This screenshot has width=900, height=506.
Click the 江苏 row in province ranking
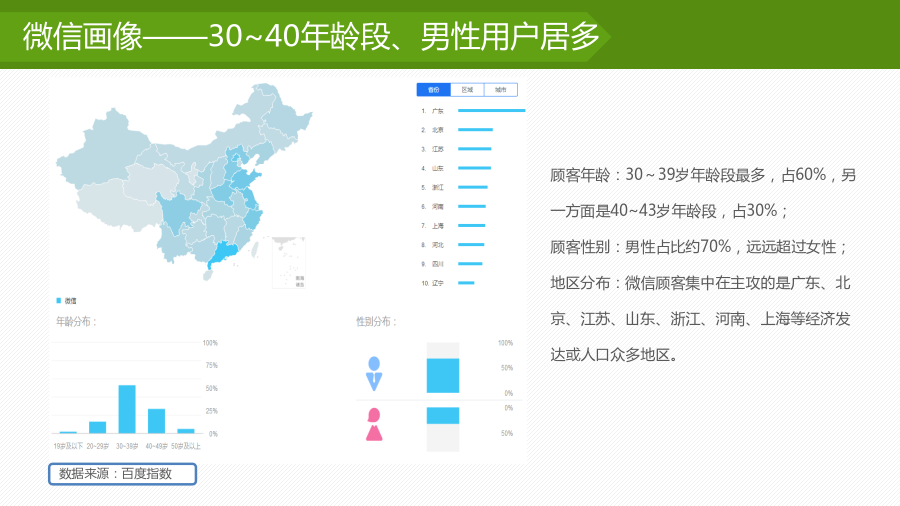(x=456, y=149)
